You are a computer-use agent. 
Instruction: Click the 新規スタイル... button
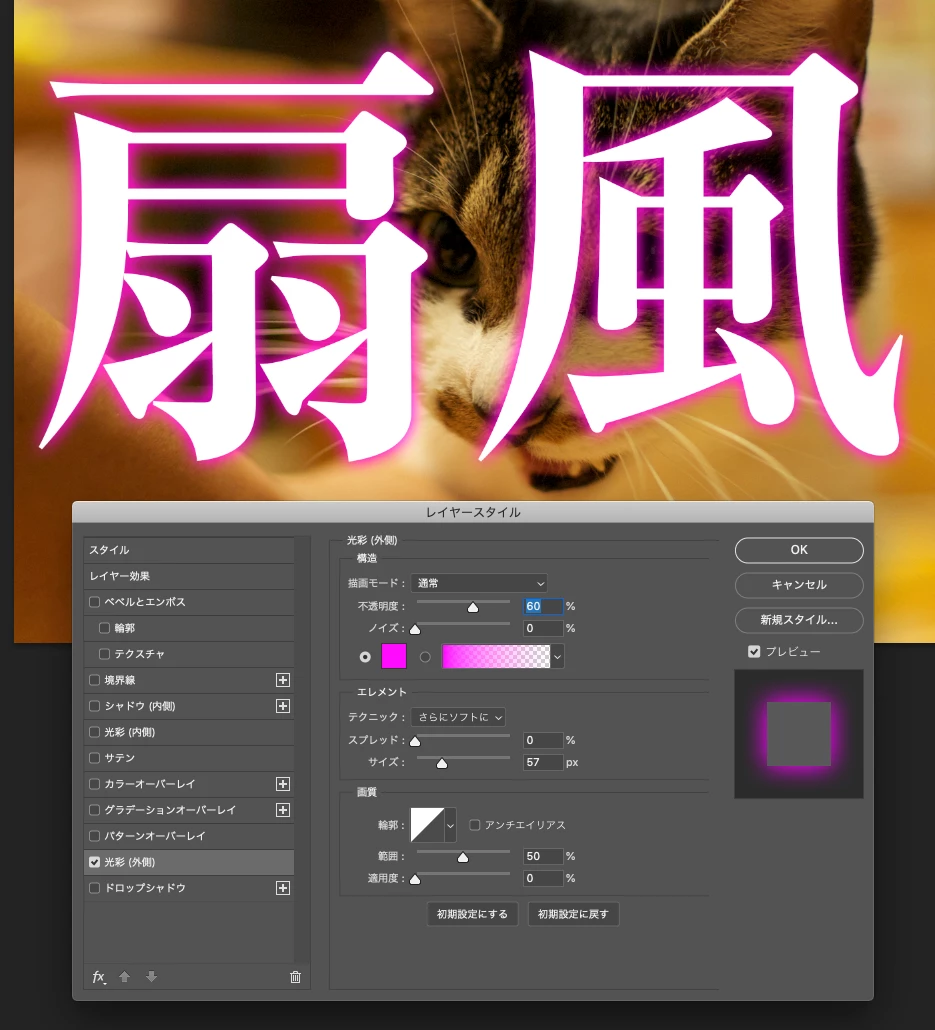pyautogui.click(x=799, y=620)
